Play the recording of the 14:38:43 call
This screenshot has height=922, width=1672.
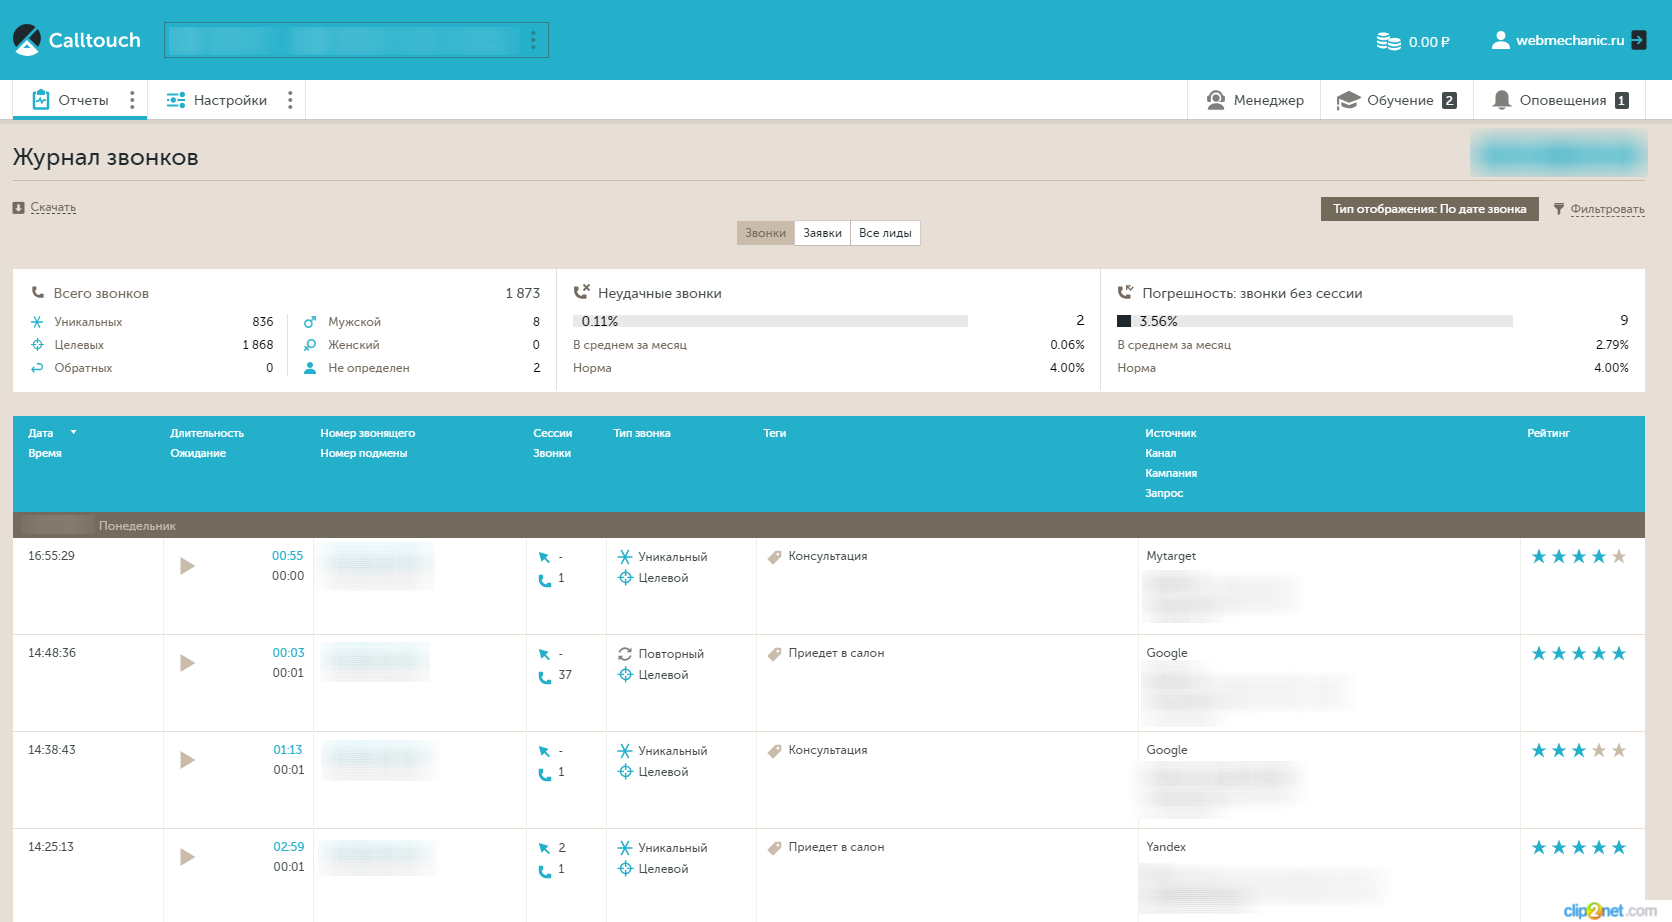click(187, 760)
